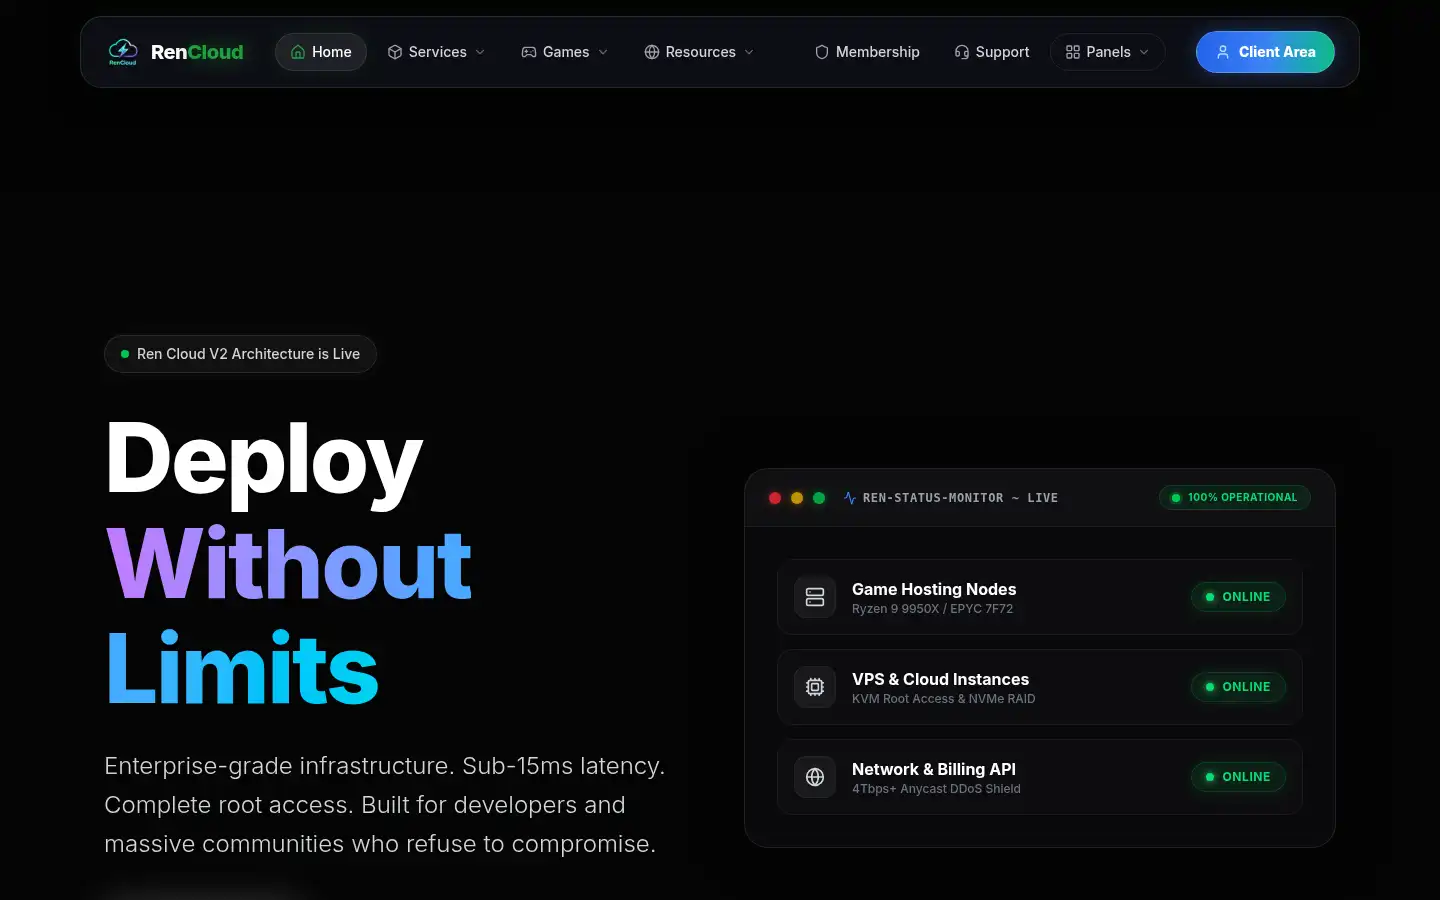1440x900 pixels.
Task: Click the "Network & Billing API" title
Action: (x=934, y=769)
